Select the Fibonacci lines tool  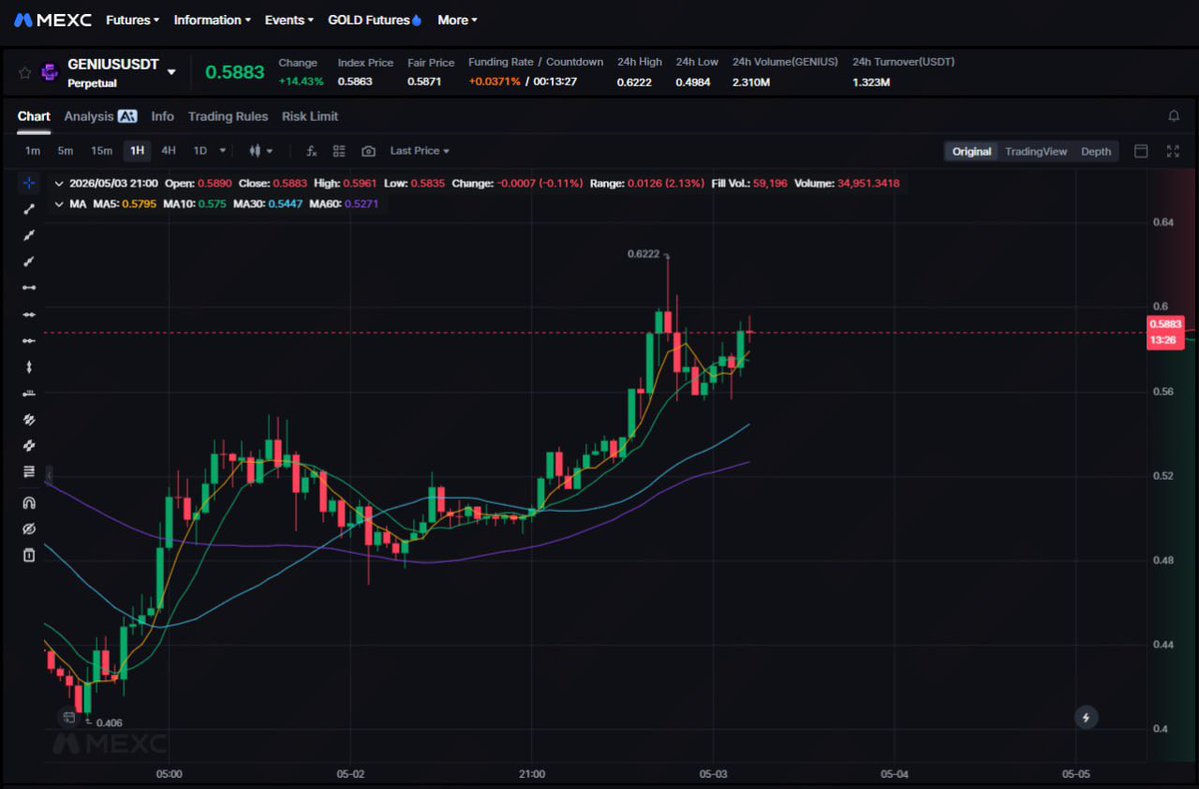[x=29, y=472]
